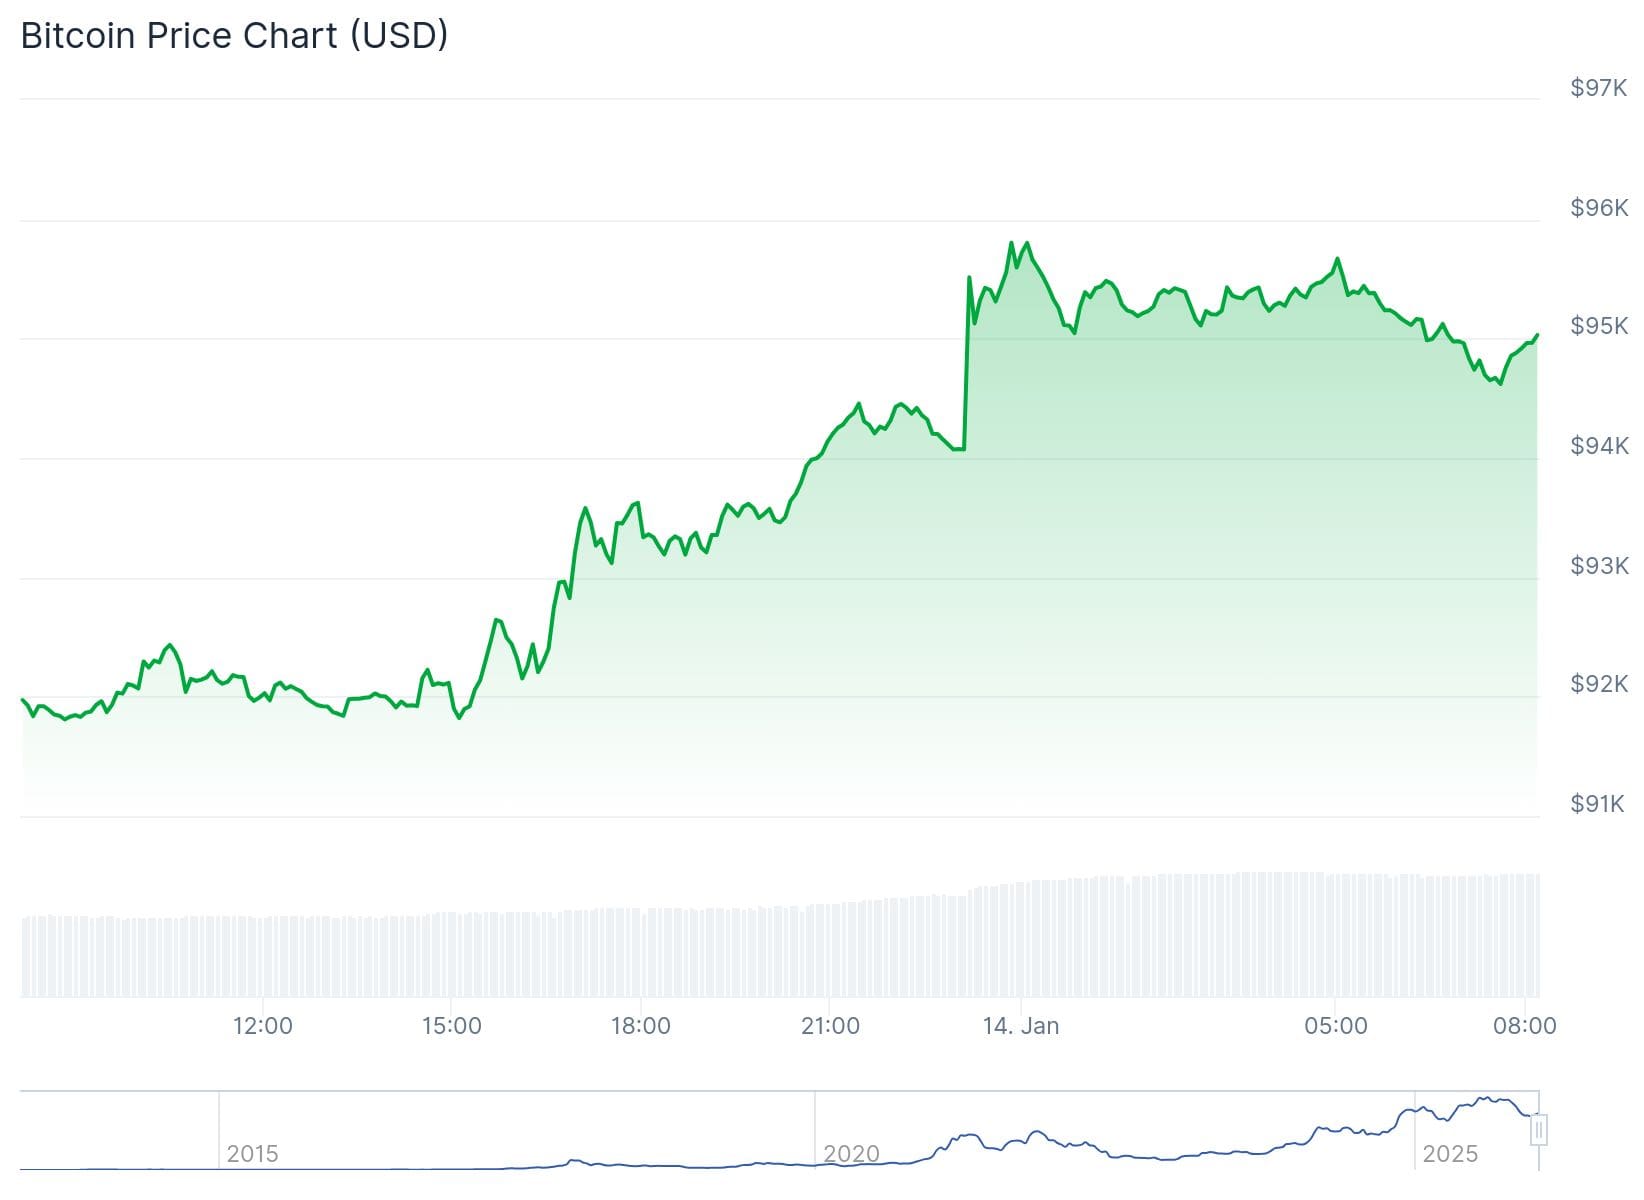Click the $92K price axis label

point(1598,684)
